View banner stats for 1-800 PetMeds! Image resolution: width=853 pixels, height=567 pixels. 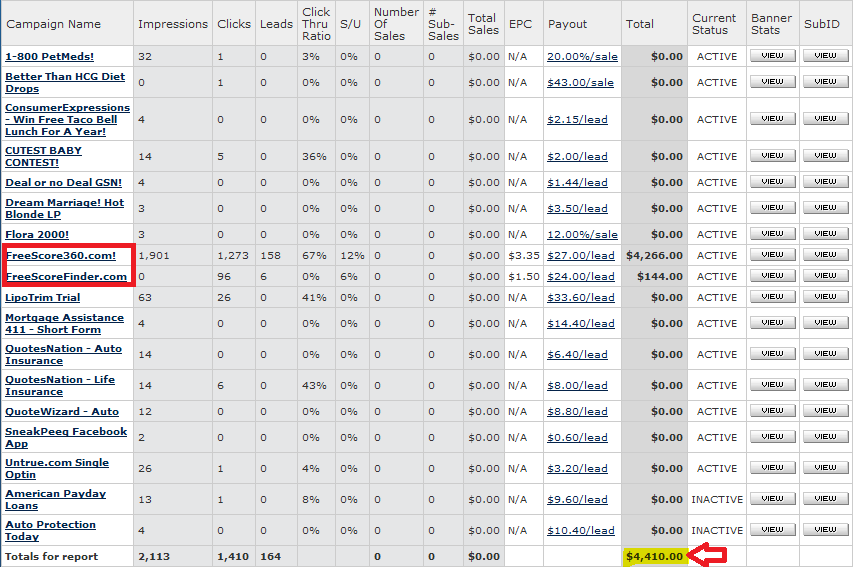pyautogui.click(x=772, y=57)
